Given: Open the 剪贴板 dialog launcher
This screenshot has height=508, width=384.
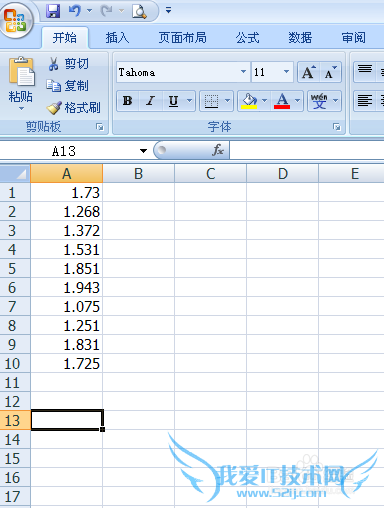Looking at the screenshot, I should 100,127.
